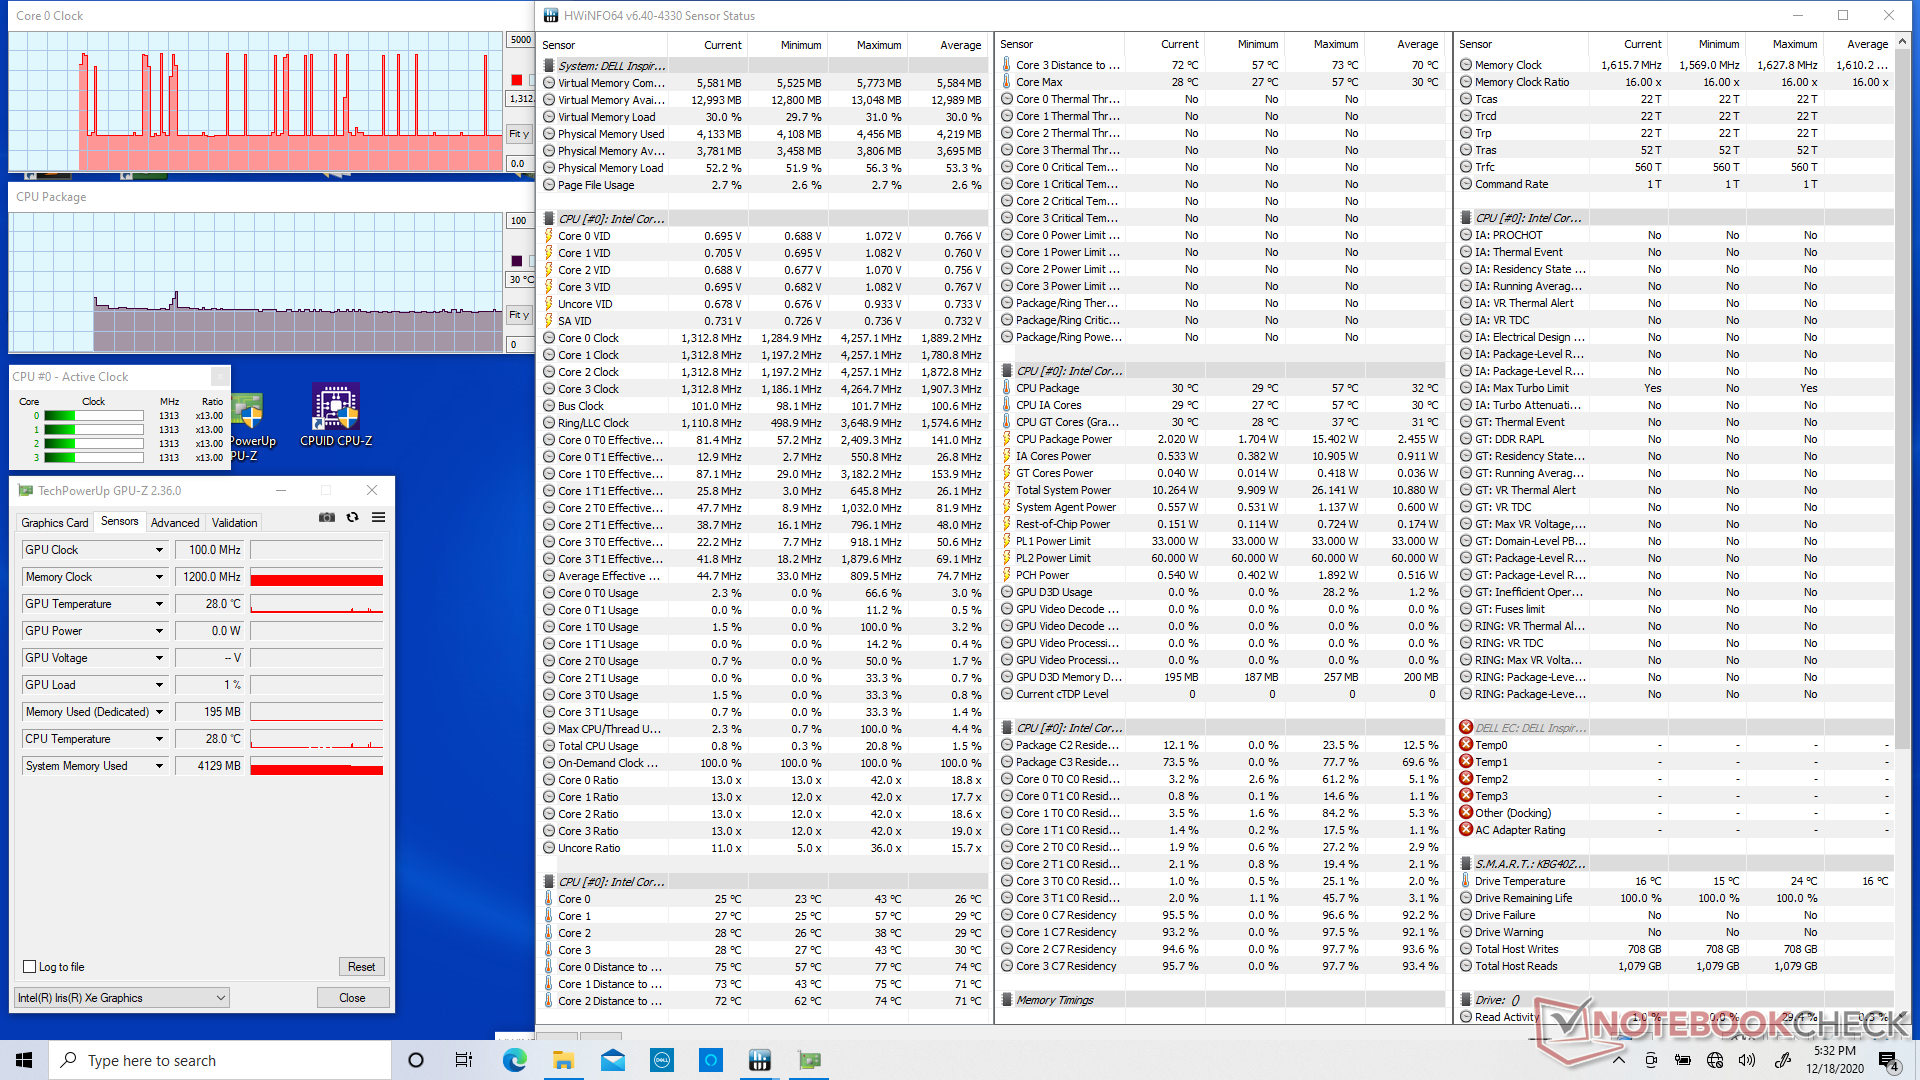The image size is (1920, 1080).
Task: Click the Type here to search box
Action: point(220,1060)
